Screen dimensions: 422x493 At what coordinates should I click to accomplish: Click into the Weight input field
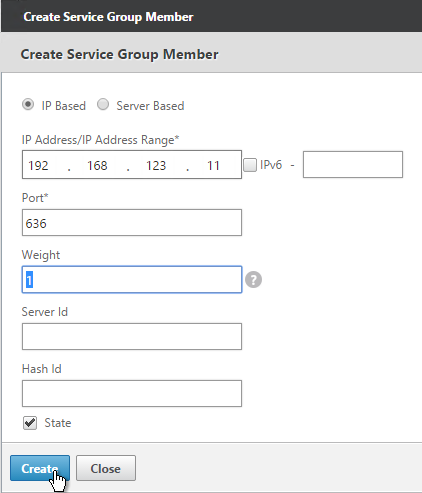pos(132,280)
